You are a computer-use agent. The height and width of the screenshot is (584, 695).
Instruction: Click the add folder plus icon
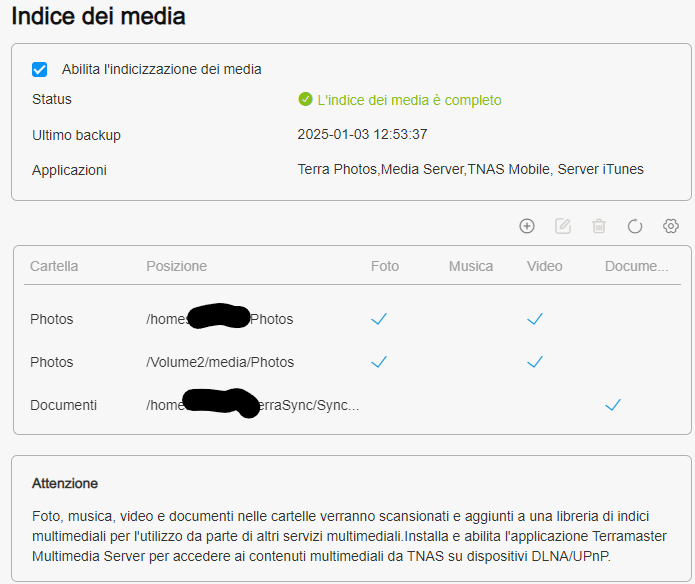click(x=527, y=226)
